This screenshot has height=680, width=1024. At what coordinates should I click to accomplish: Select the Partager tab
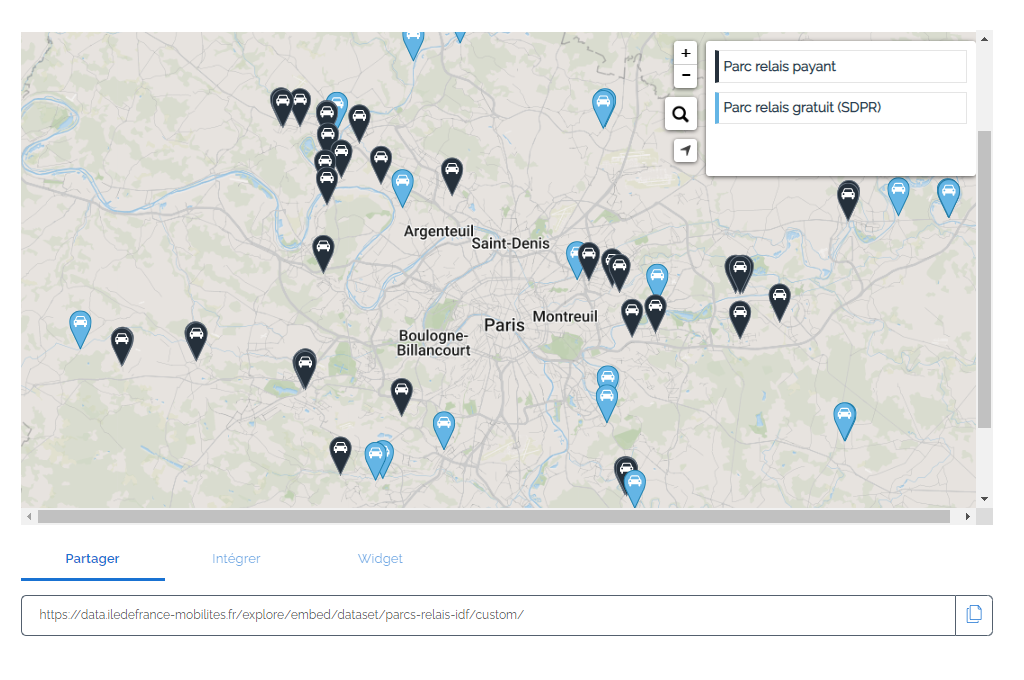click(92, 559)
